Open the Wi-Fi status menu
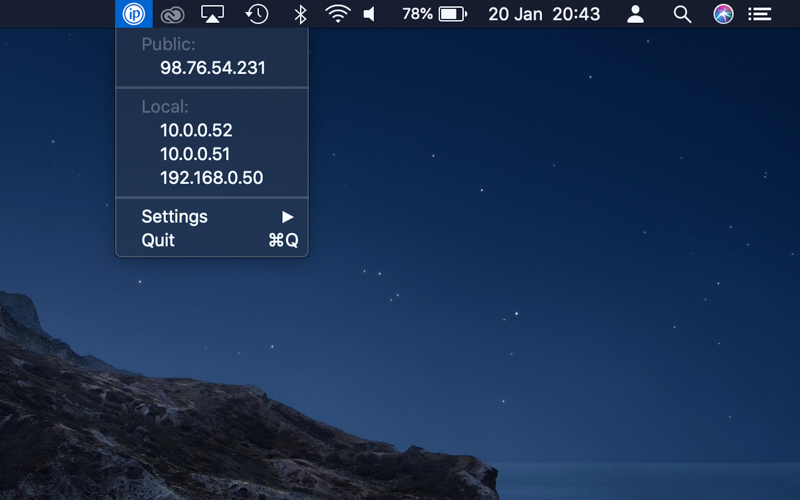This screenshot has height=500, width=800. 338,14
